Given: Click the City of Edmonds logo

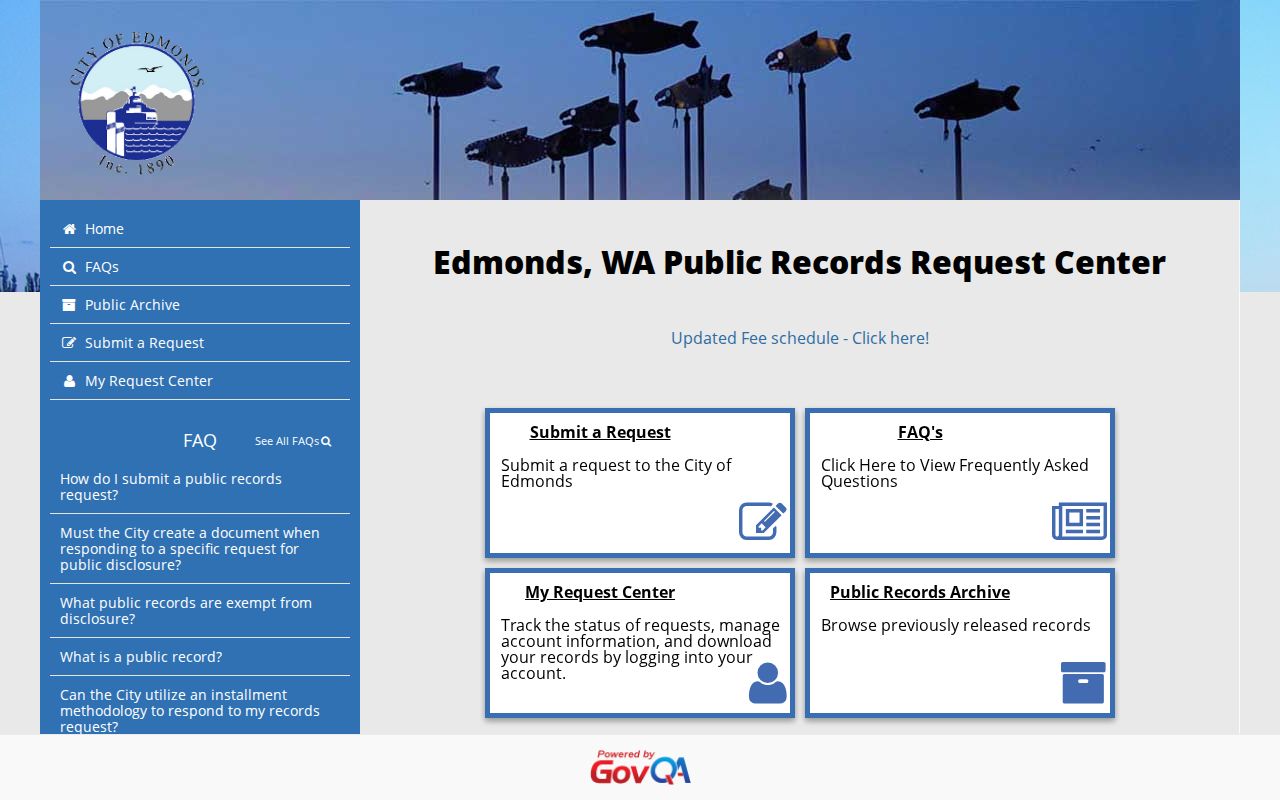Looking at the screenshot, I should [137, 102].
